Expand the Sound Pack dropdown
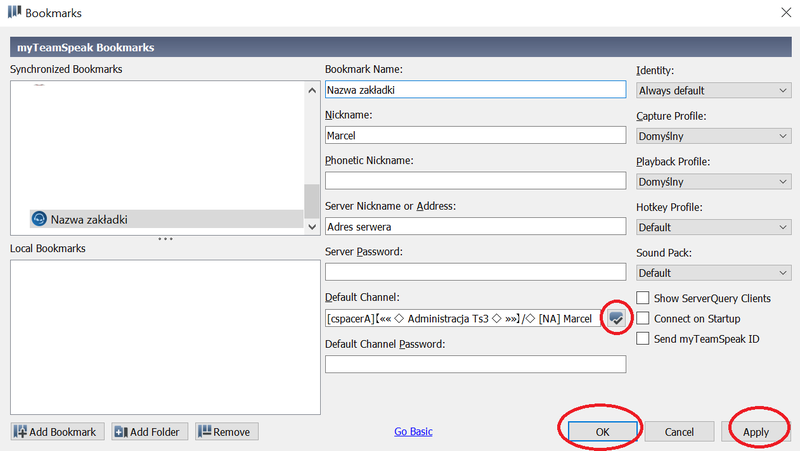This screenshot has width=800, height=451. point(713,273)
